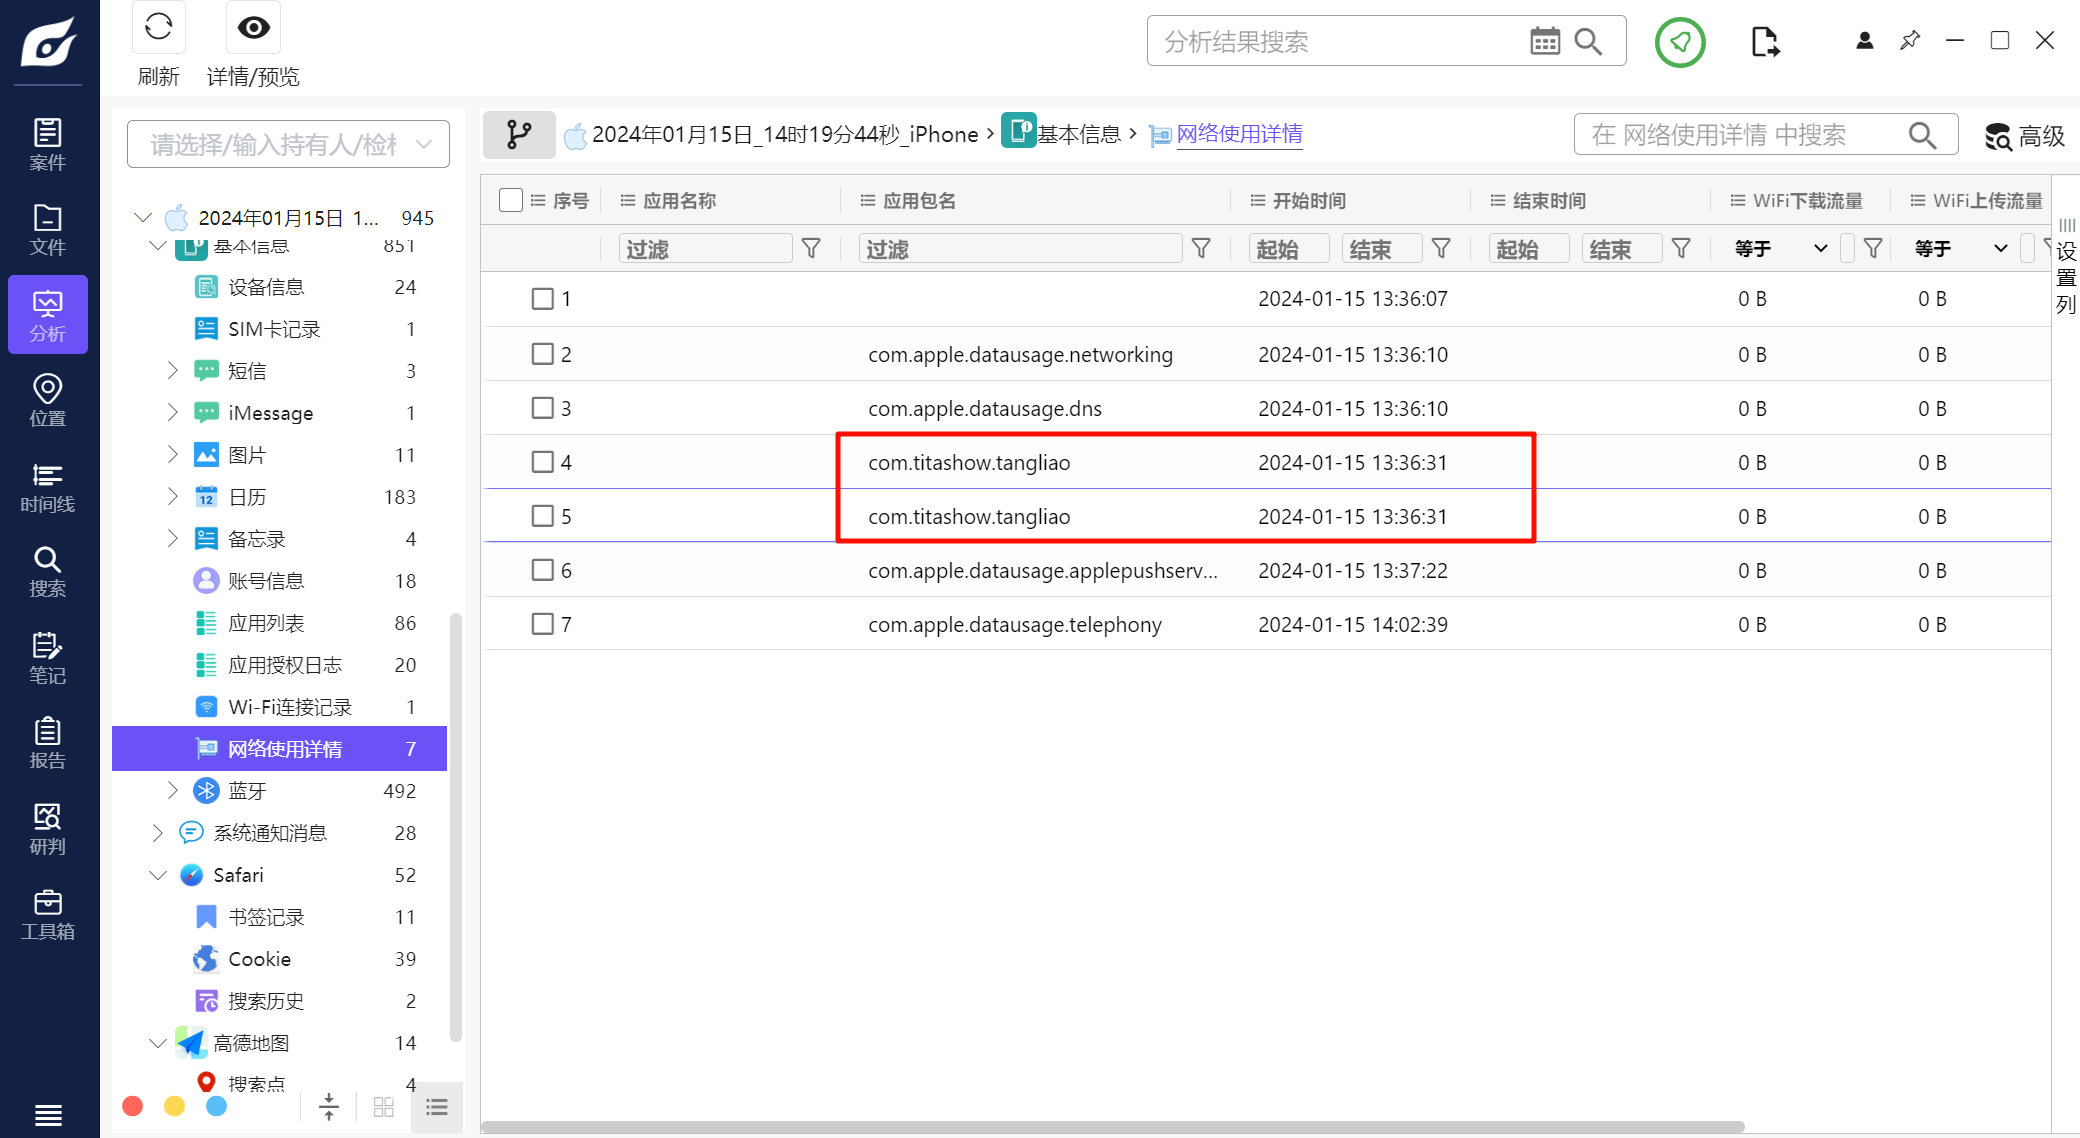This screenshot has width=2080, height=1138.
Task: Check the checkbox for row 4
Action: tap(543, 462)
